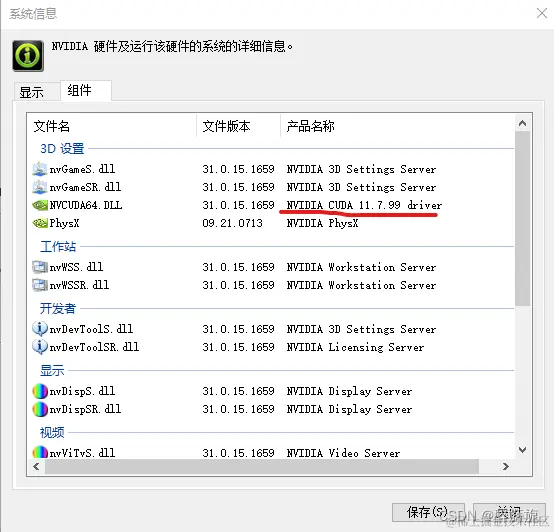Click NVIDIA 3D Settings Server in nvGameS.dll row
Viewport: 554px width, 532px height.
pos(361,169)
